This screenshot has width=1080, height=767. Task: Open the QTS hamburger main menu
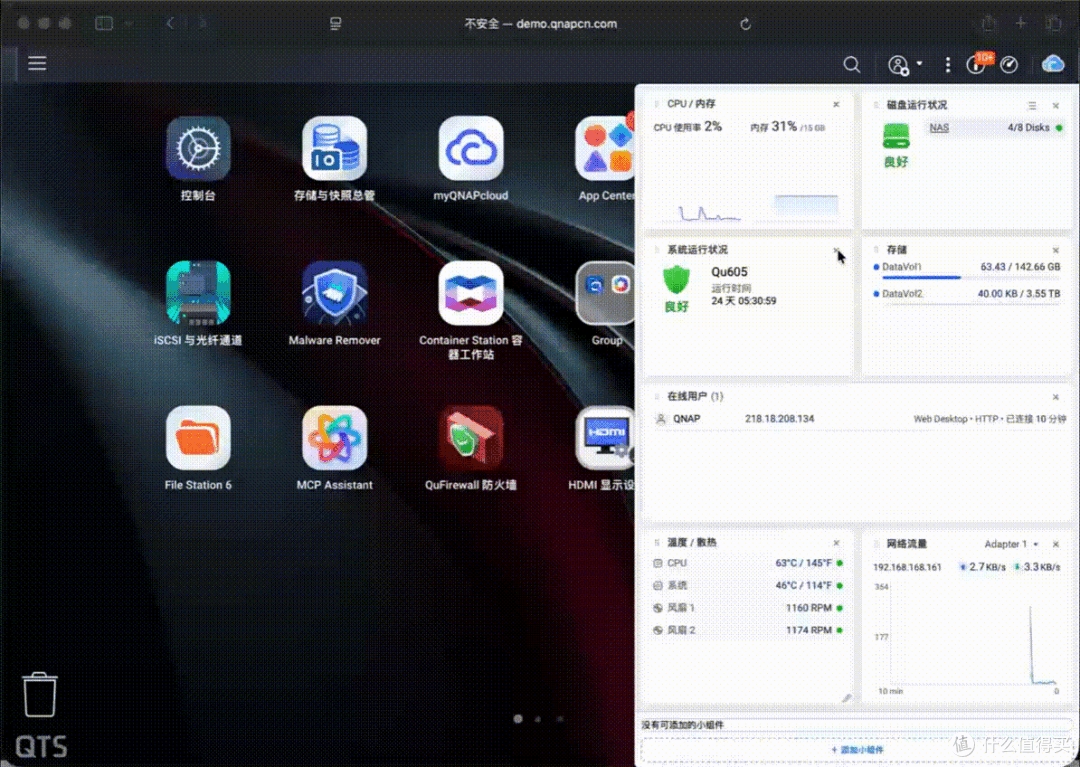[x=37, y=63]
